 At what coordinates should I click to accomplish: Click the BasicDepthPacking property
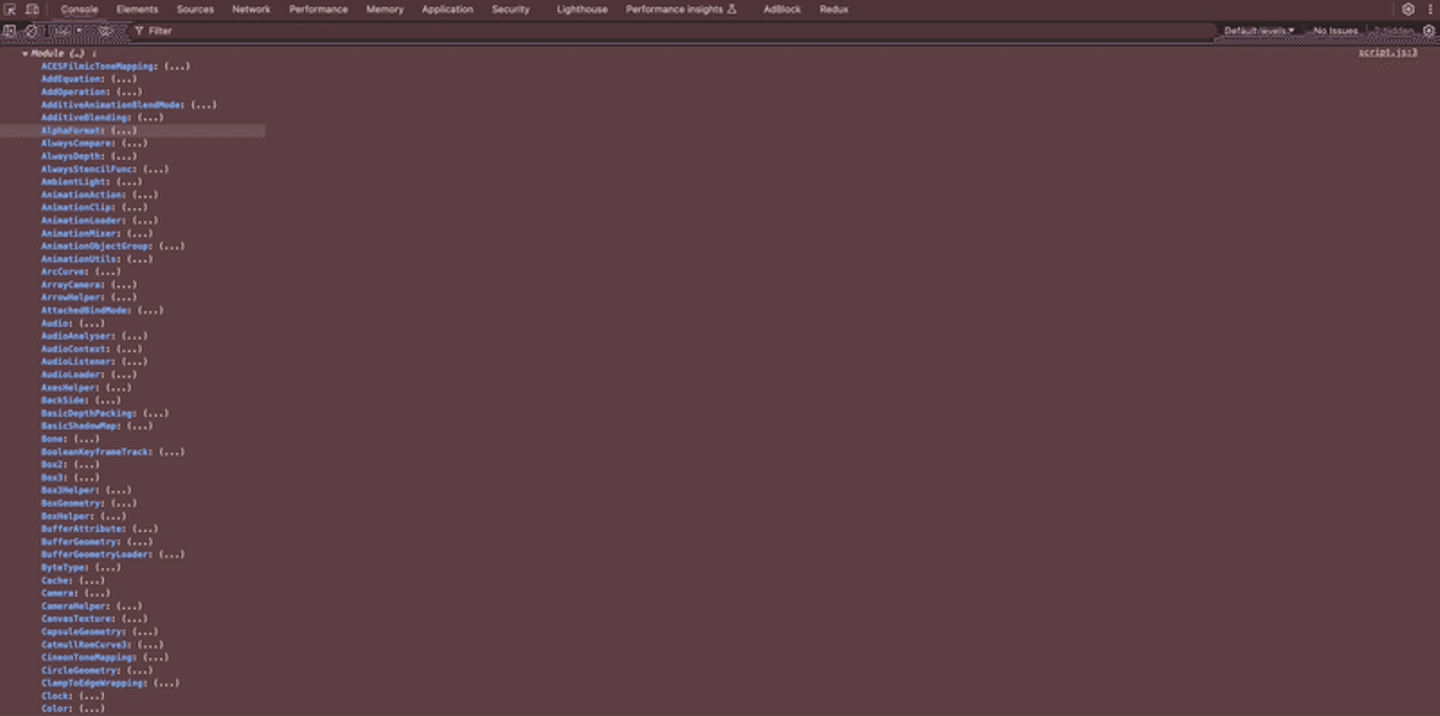point(104,413)
